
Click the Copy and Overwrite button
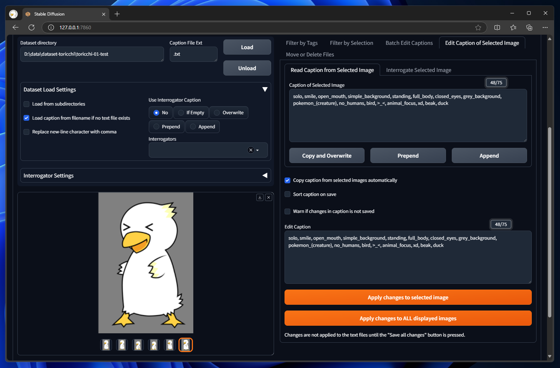tap(327, 156)
